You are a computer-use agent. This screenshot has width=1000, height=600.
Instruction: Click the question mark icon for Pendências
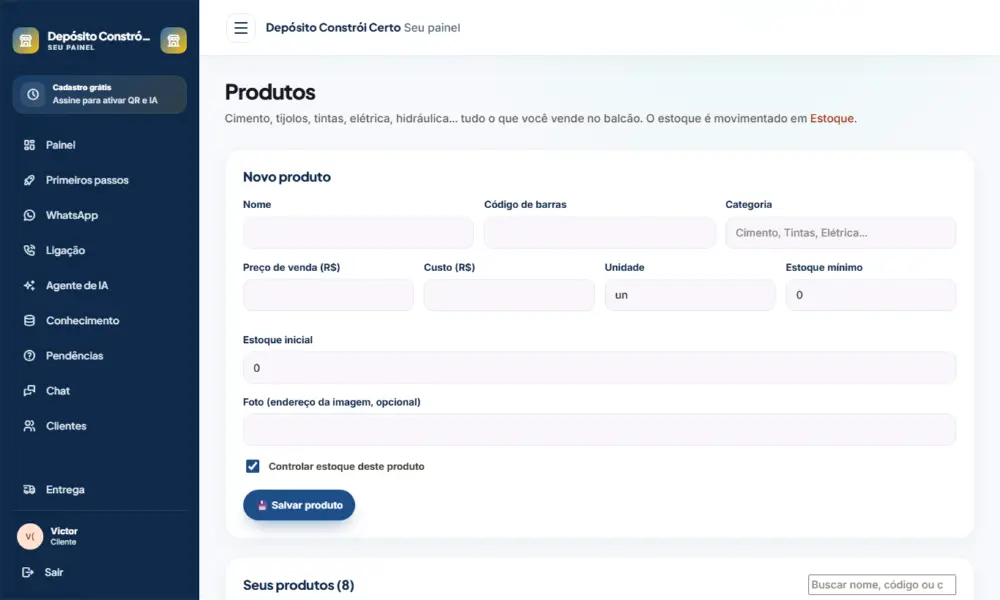pyautogui.click(x=29, y=355)
